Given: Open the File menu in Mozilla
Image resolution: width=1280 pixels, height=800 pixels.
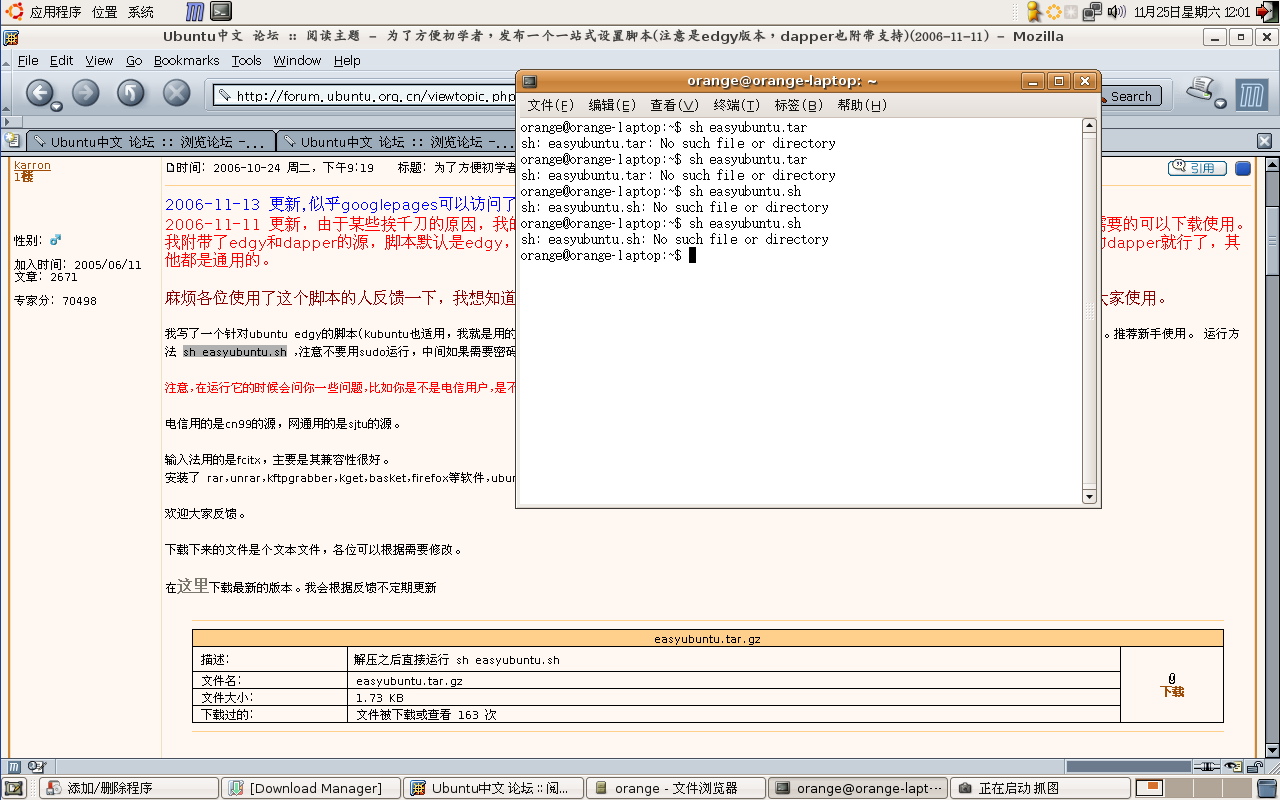Looking at the screenshot, I should click(28, 60).
